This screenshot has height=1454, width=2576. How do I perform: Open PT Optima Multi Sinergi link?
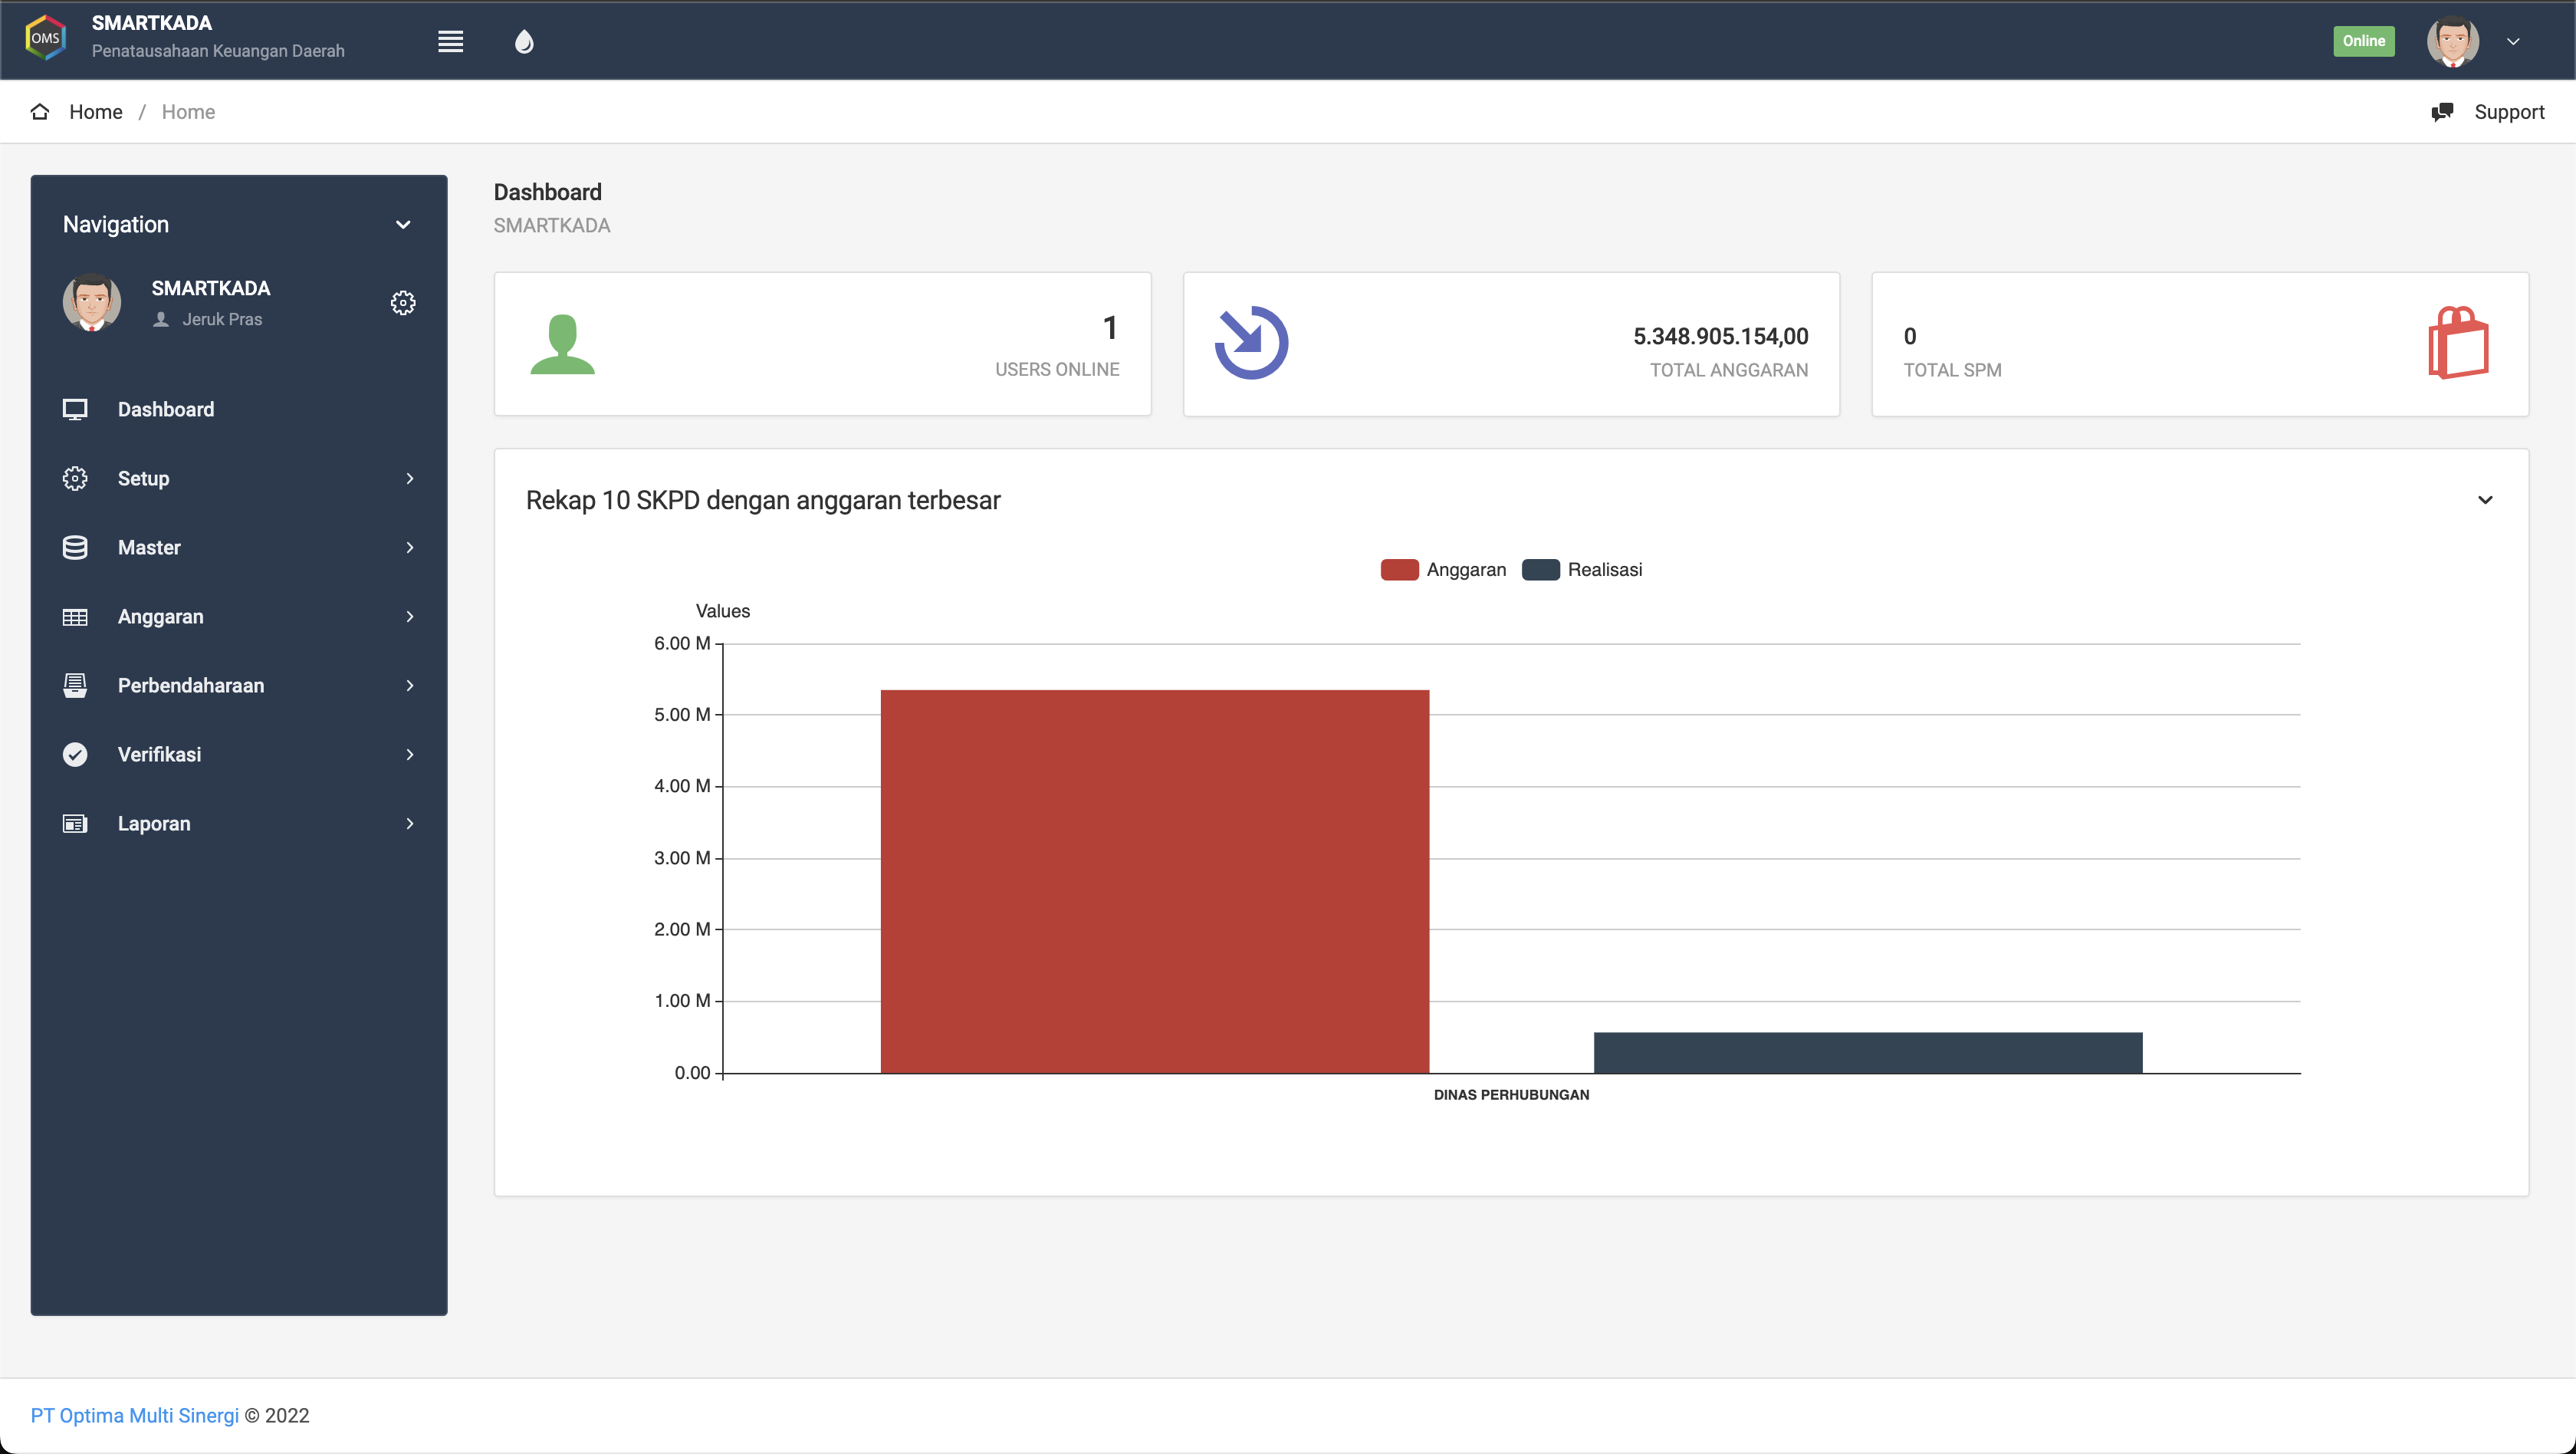(135, 1415)
